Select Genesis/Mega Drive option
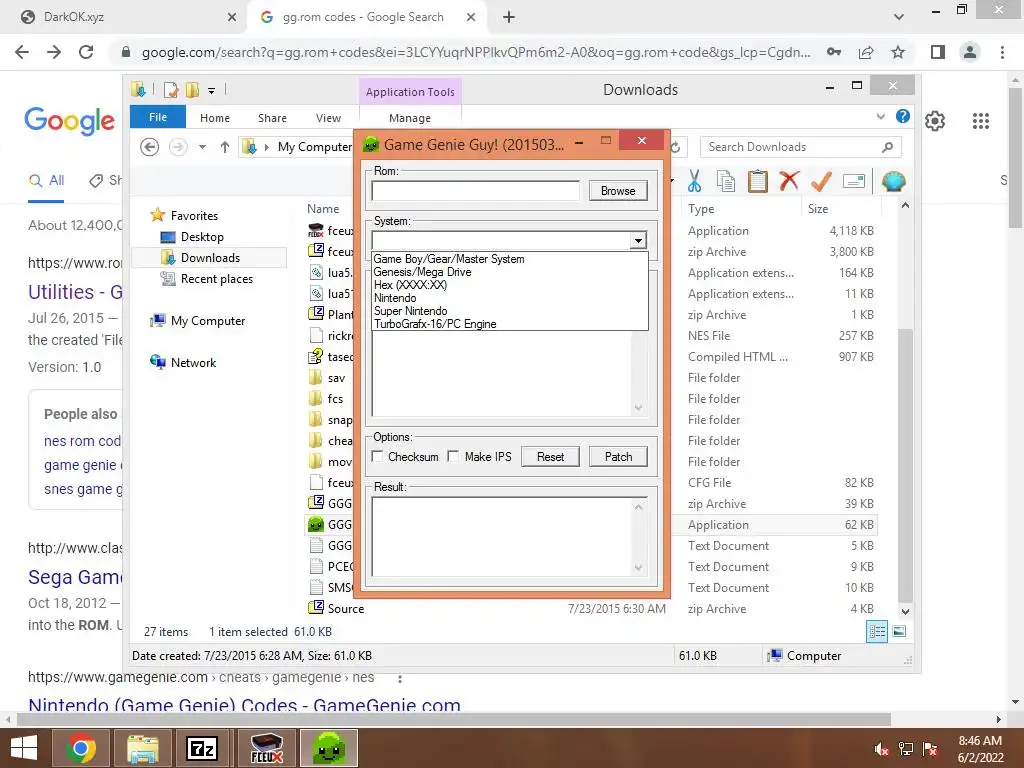The height and width of the screenshot is (768, 1024). coord(423,272)
